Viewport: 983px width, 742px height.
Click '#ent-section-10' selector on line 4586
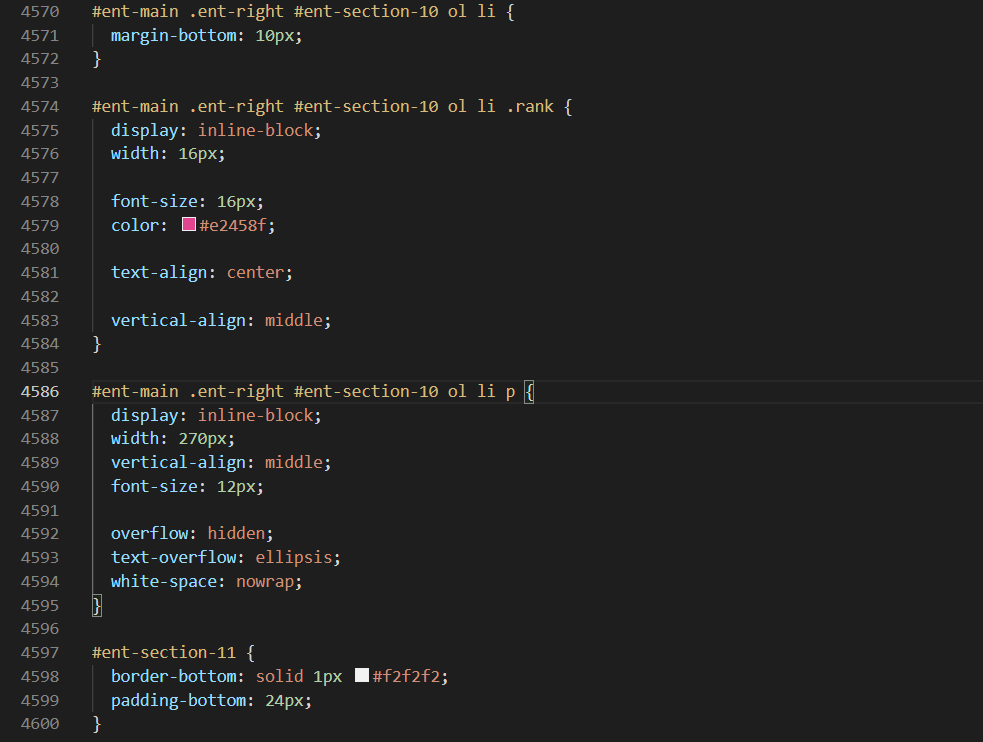pos(366,392)
